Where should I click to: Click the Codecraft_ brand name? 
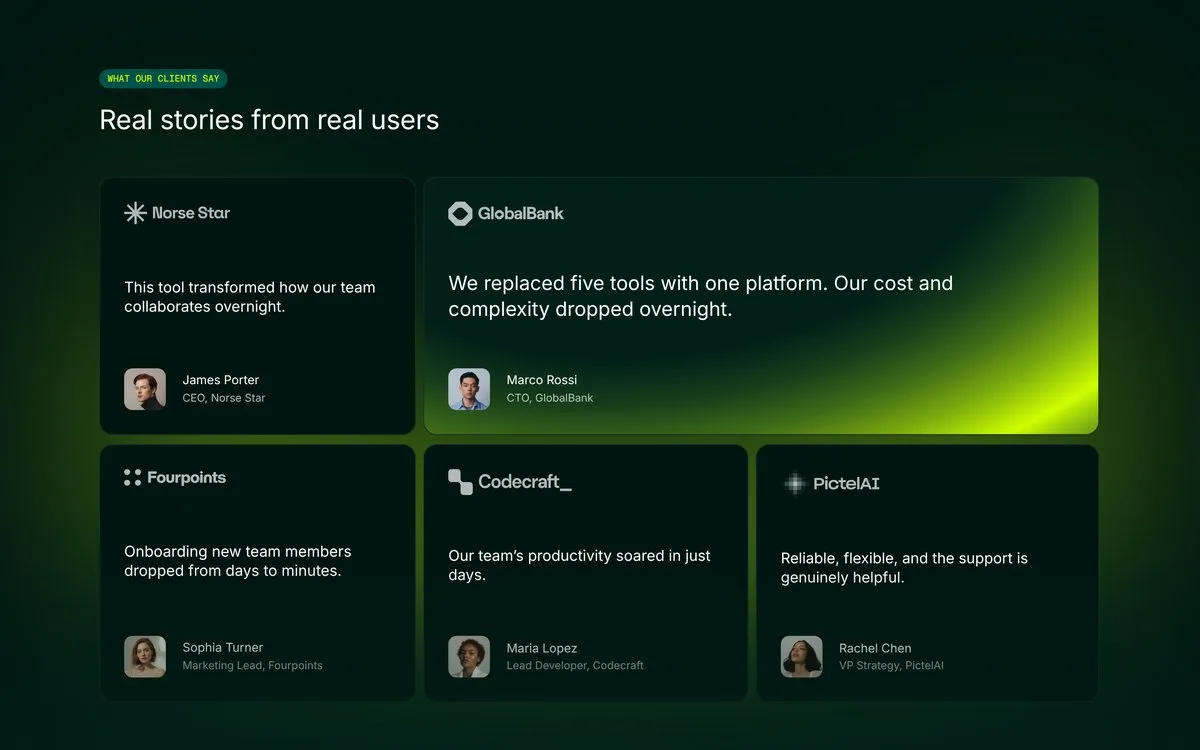525,482
